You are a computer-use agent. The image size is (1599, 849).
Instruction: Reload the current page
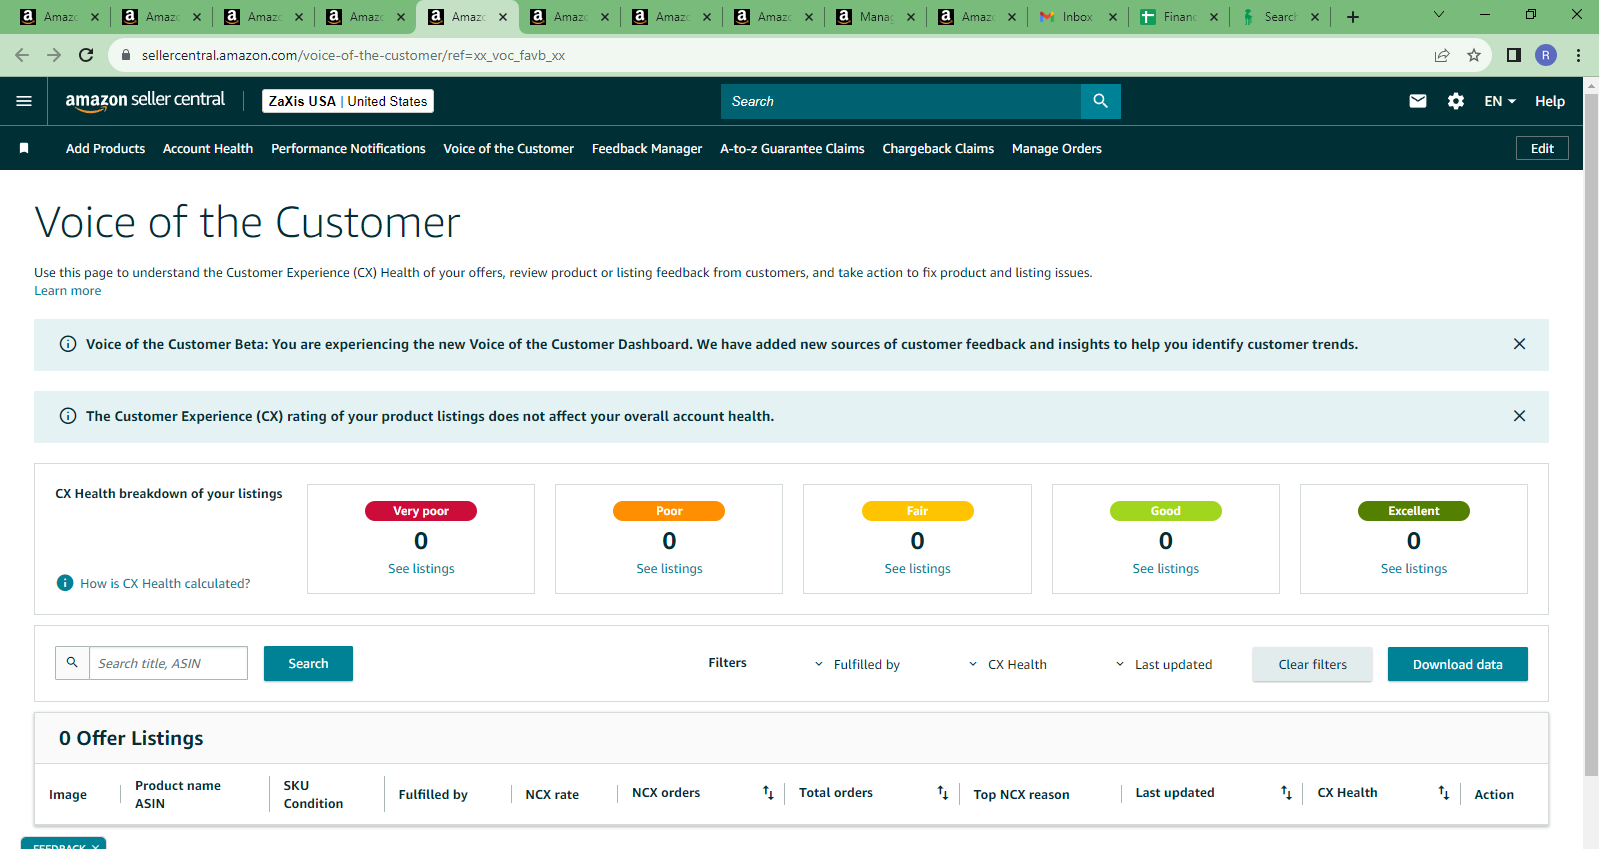(86, 55)
